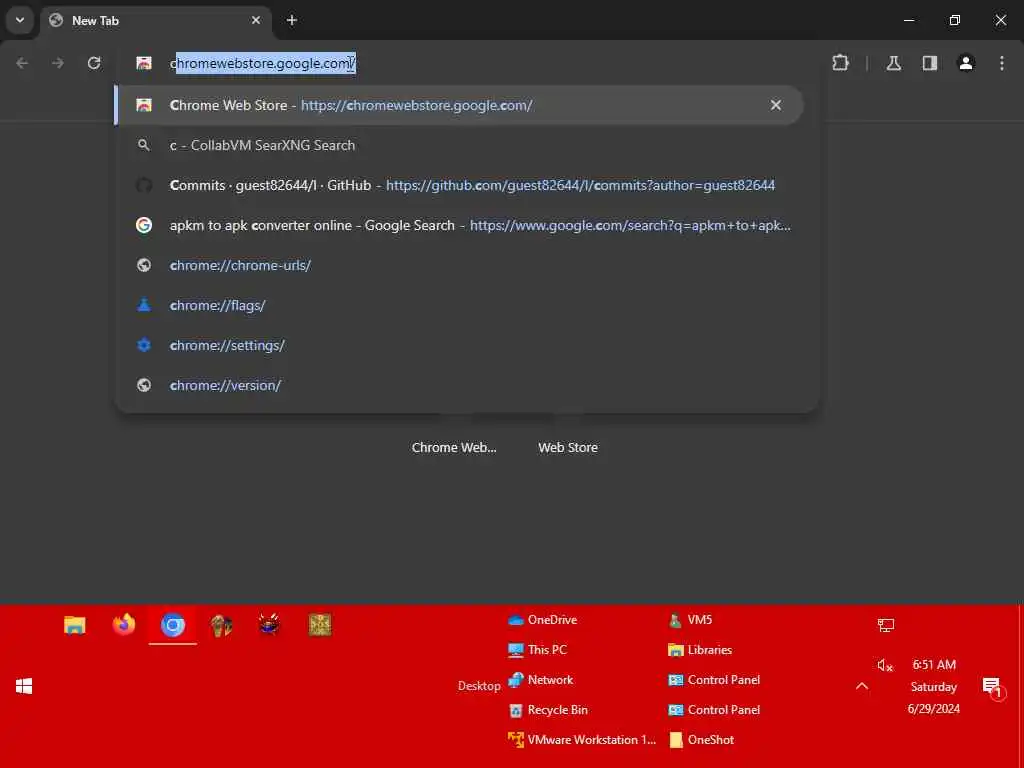Click the 6:51 AM clock
1024x768 pixels.
coord(934,665)
